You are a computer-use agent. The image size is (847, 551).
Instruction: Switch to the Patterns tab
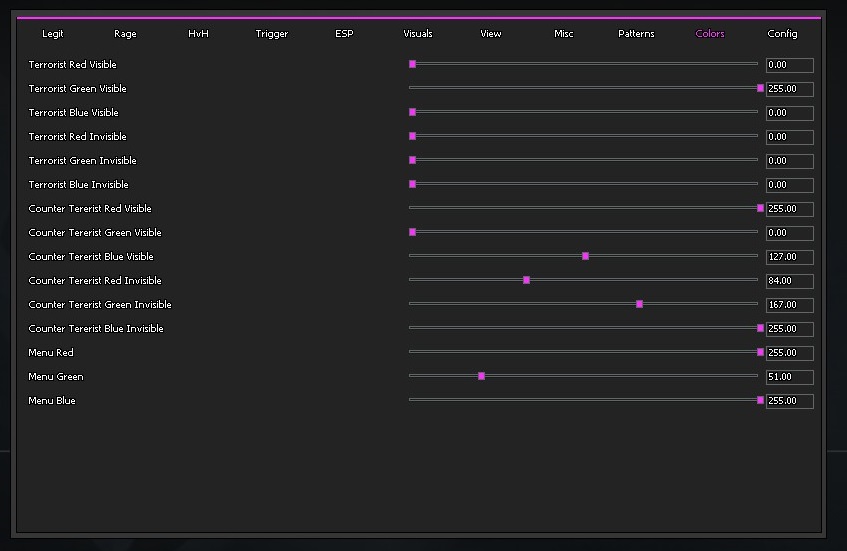pos(636,34)
